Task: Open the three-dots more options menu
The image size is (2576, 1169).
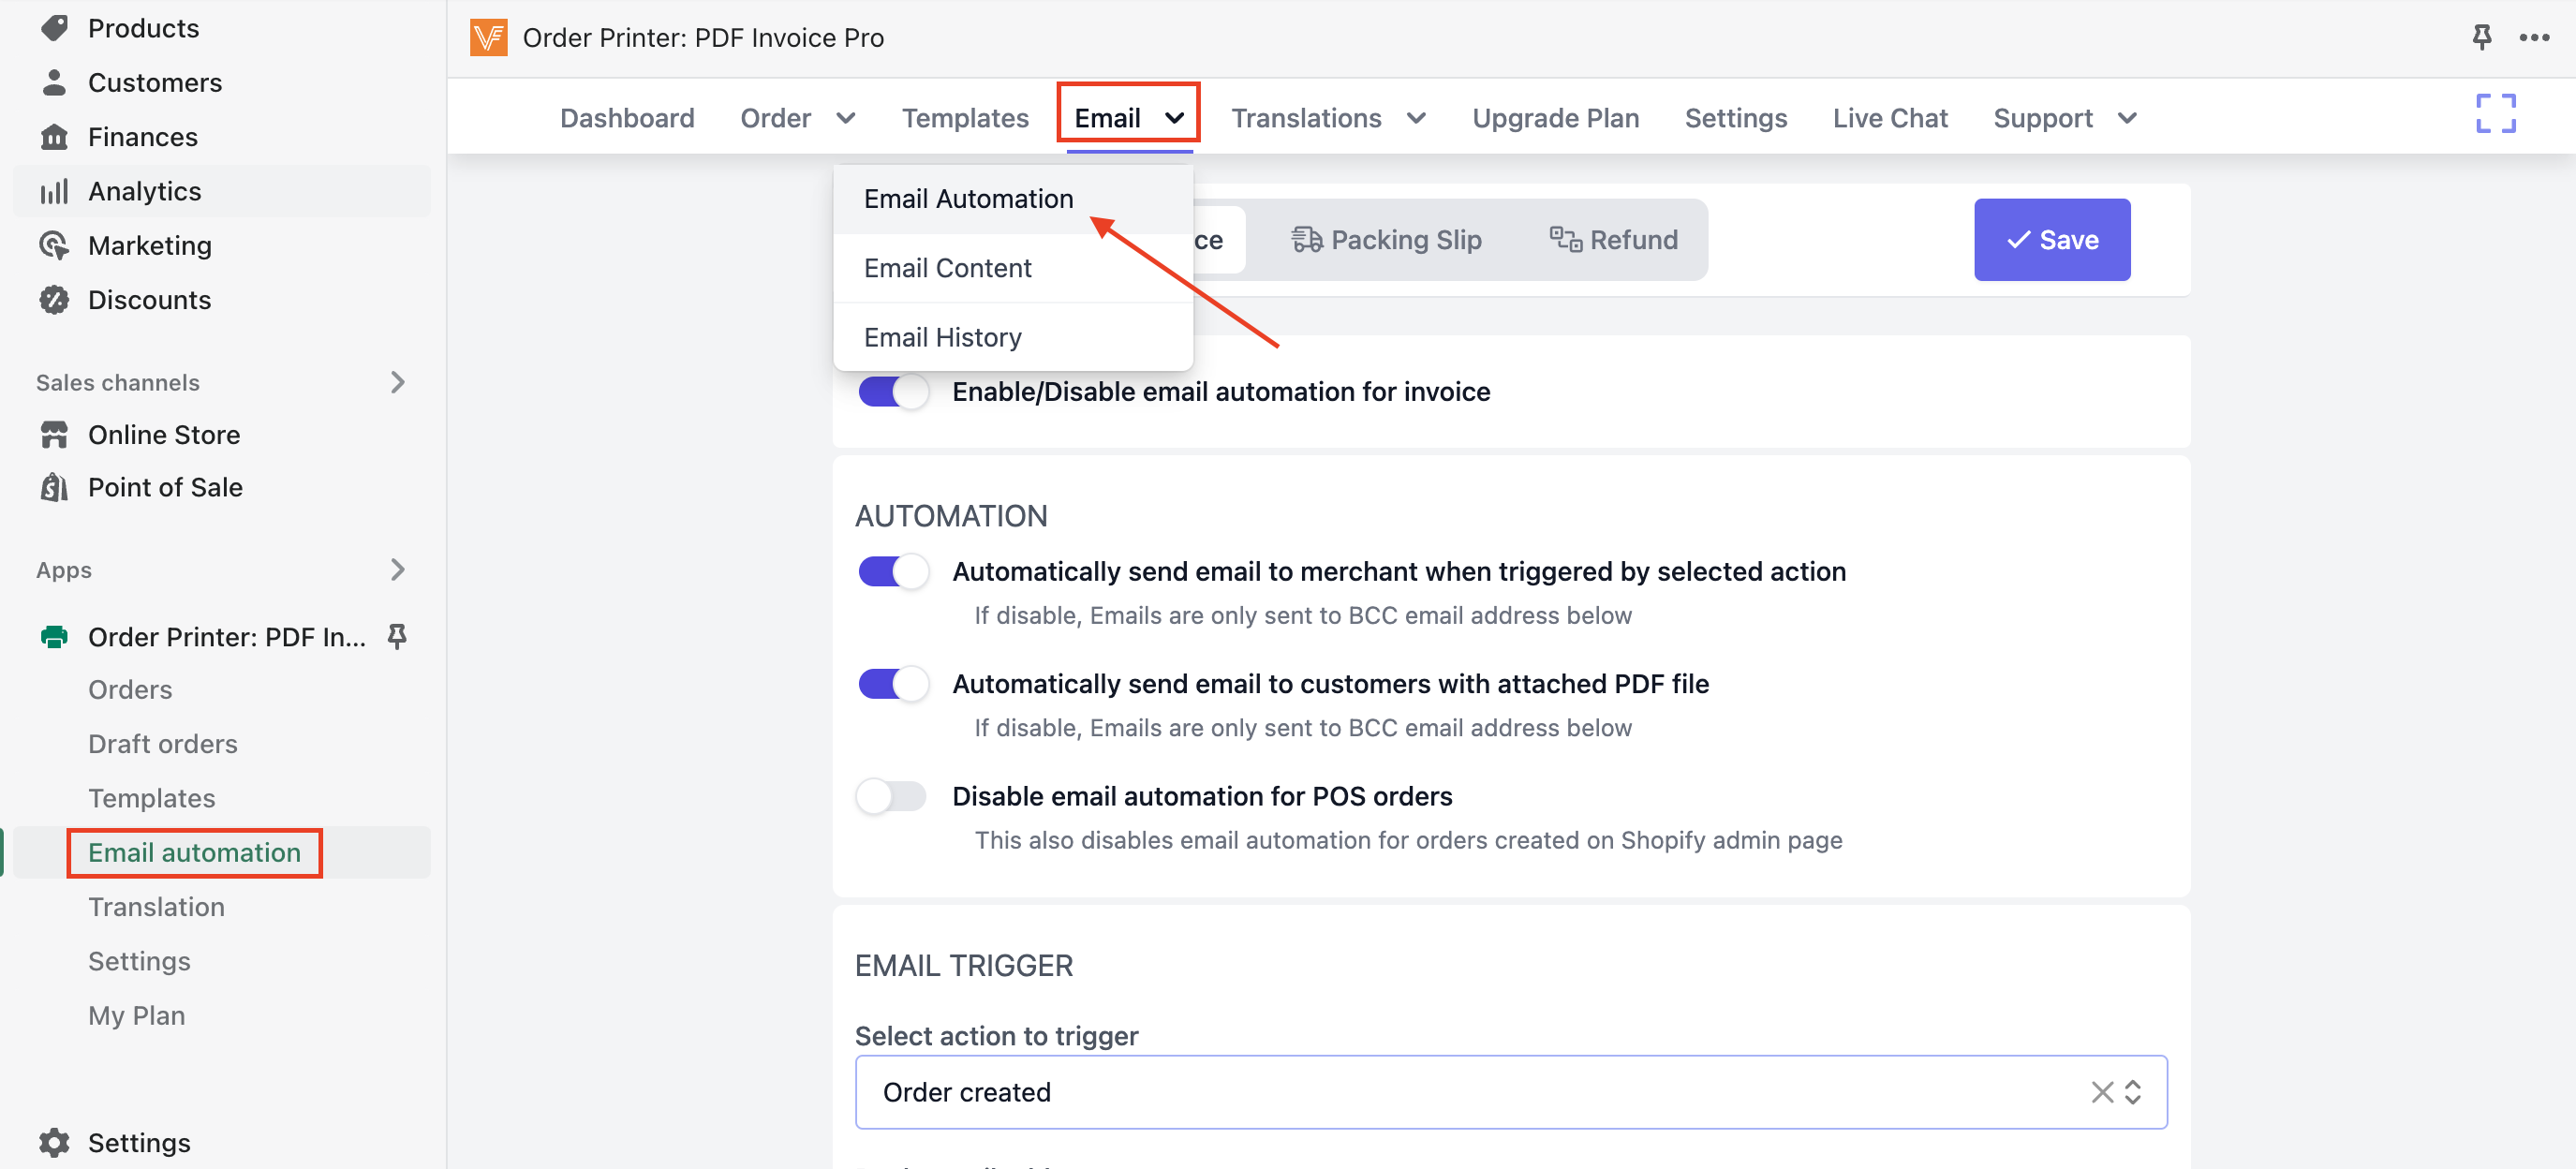Action: (x=2534, y=38)
